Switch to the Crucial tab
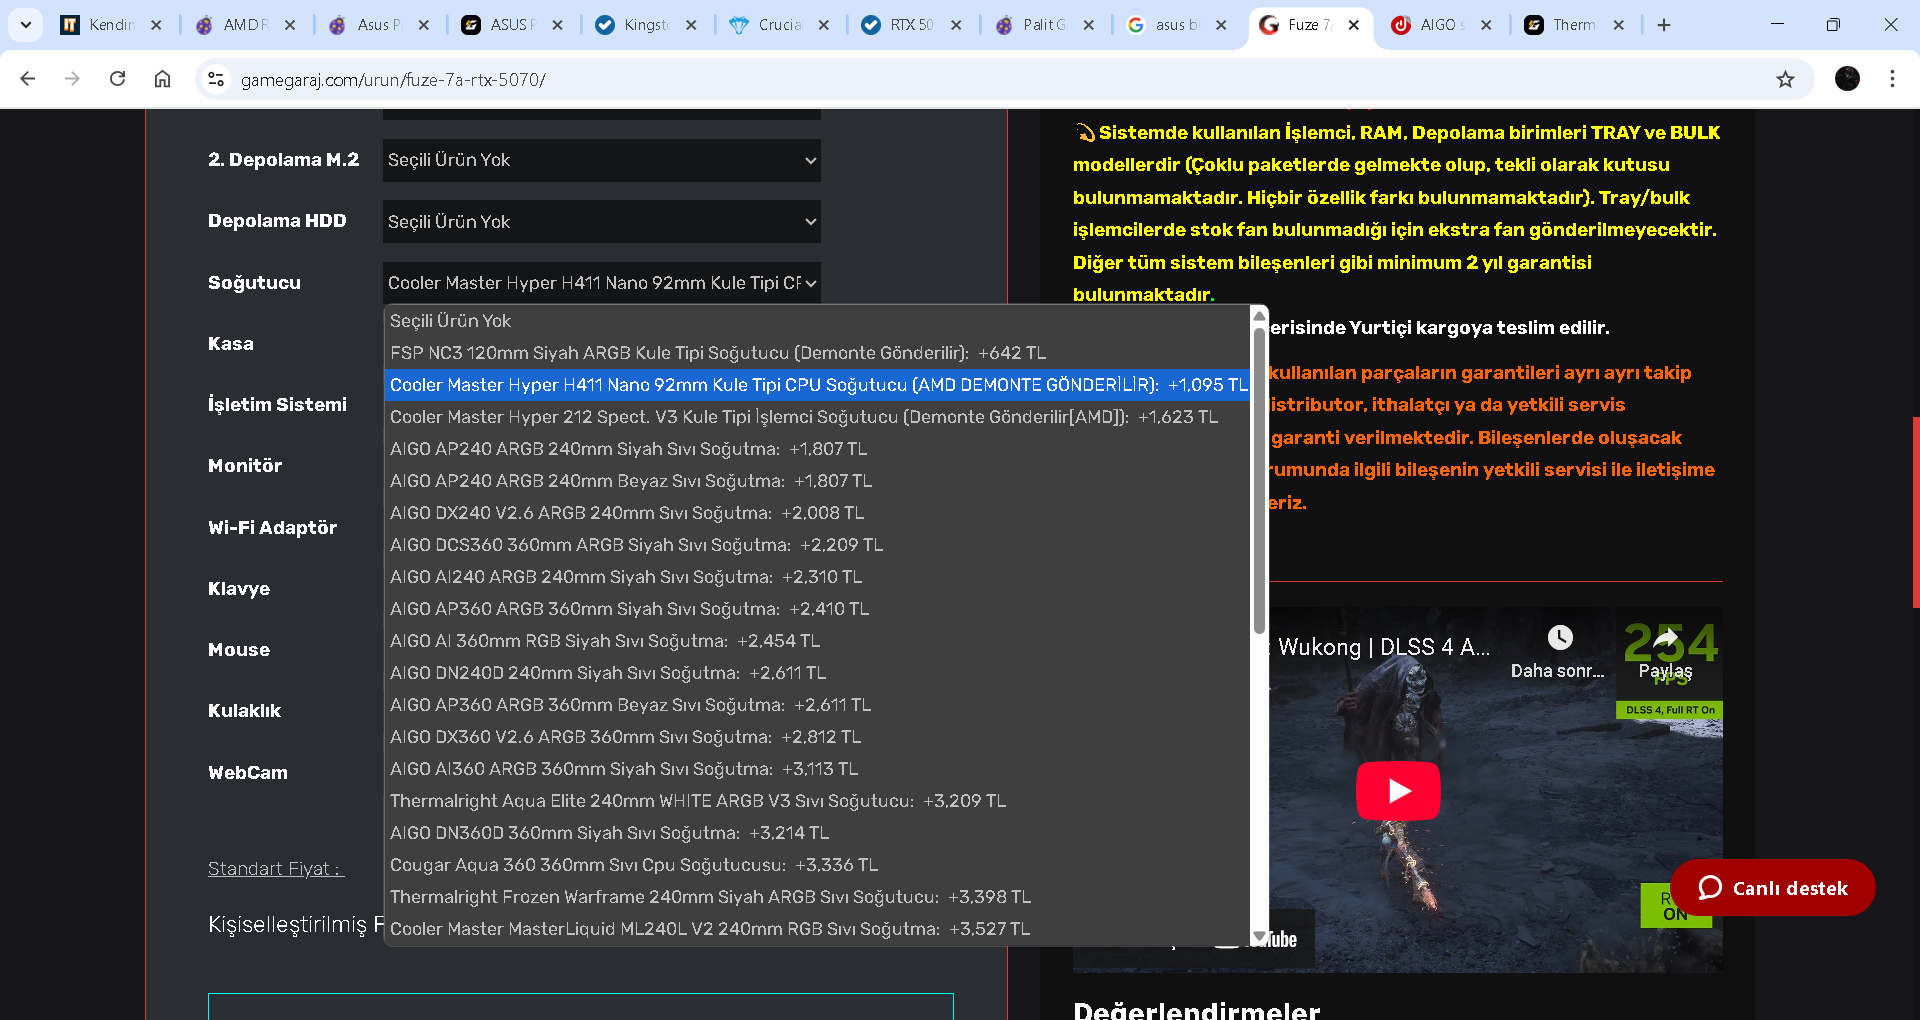The height and width of the screenshot is (1020, 1920). pos(779,25)
